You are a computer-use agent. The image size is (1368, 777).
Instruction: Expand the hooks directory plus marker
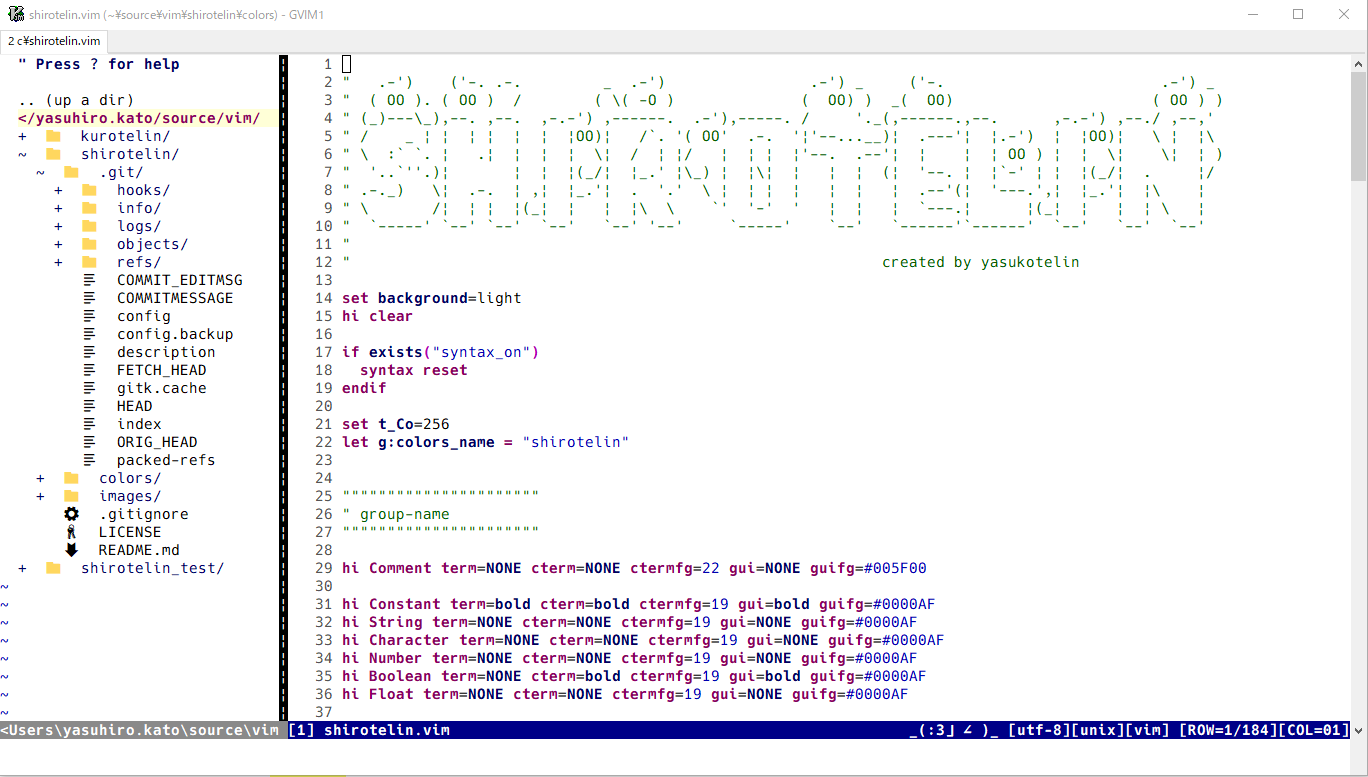[58, 190]
